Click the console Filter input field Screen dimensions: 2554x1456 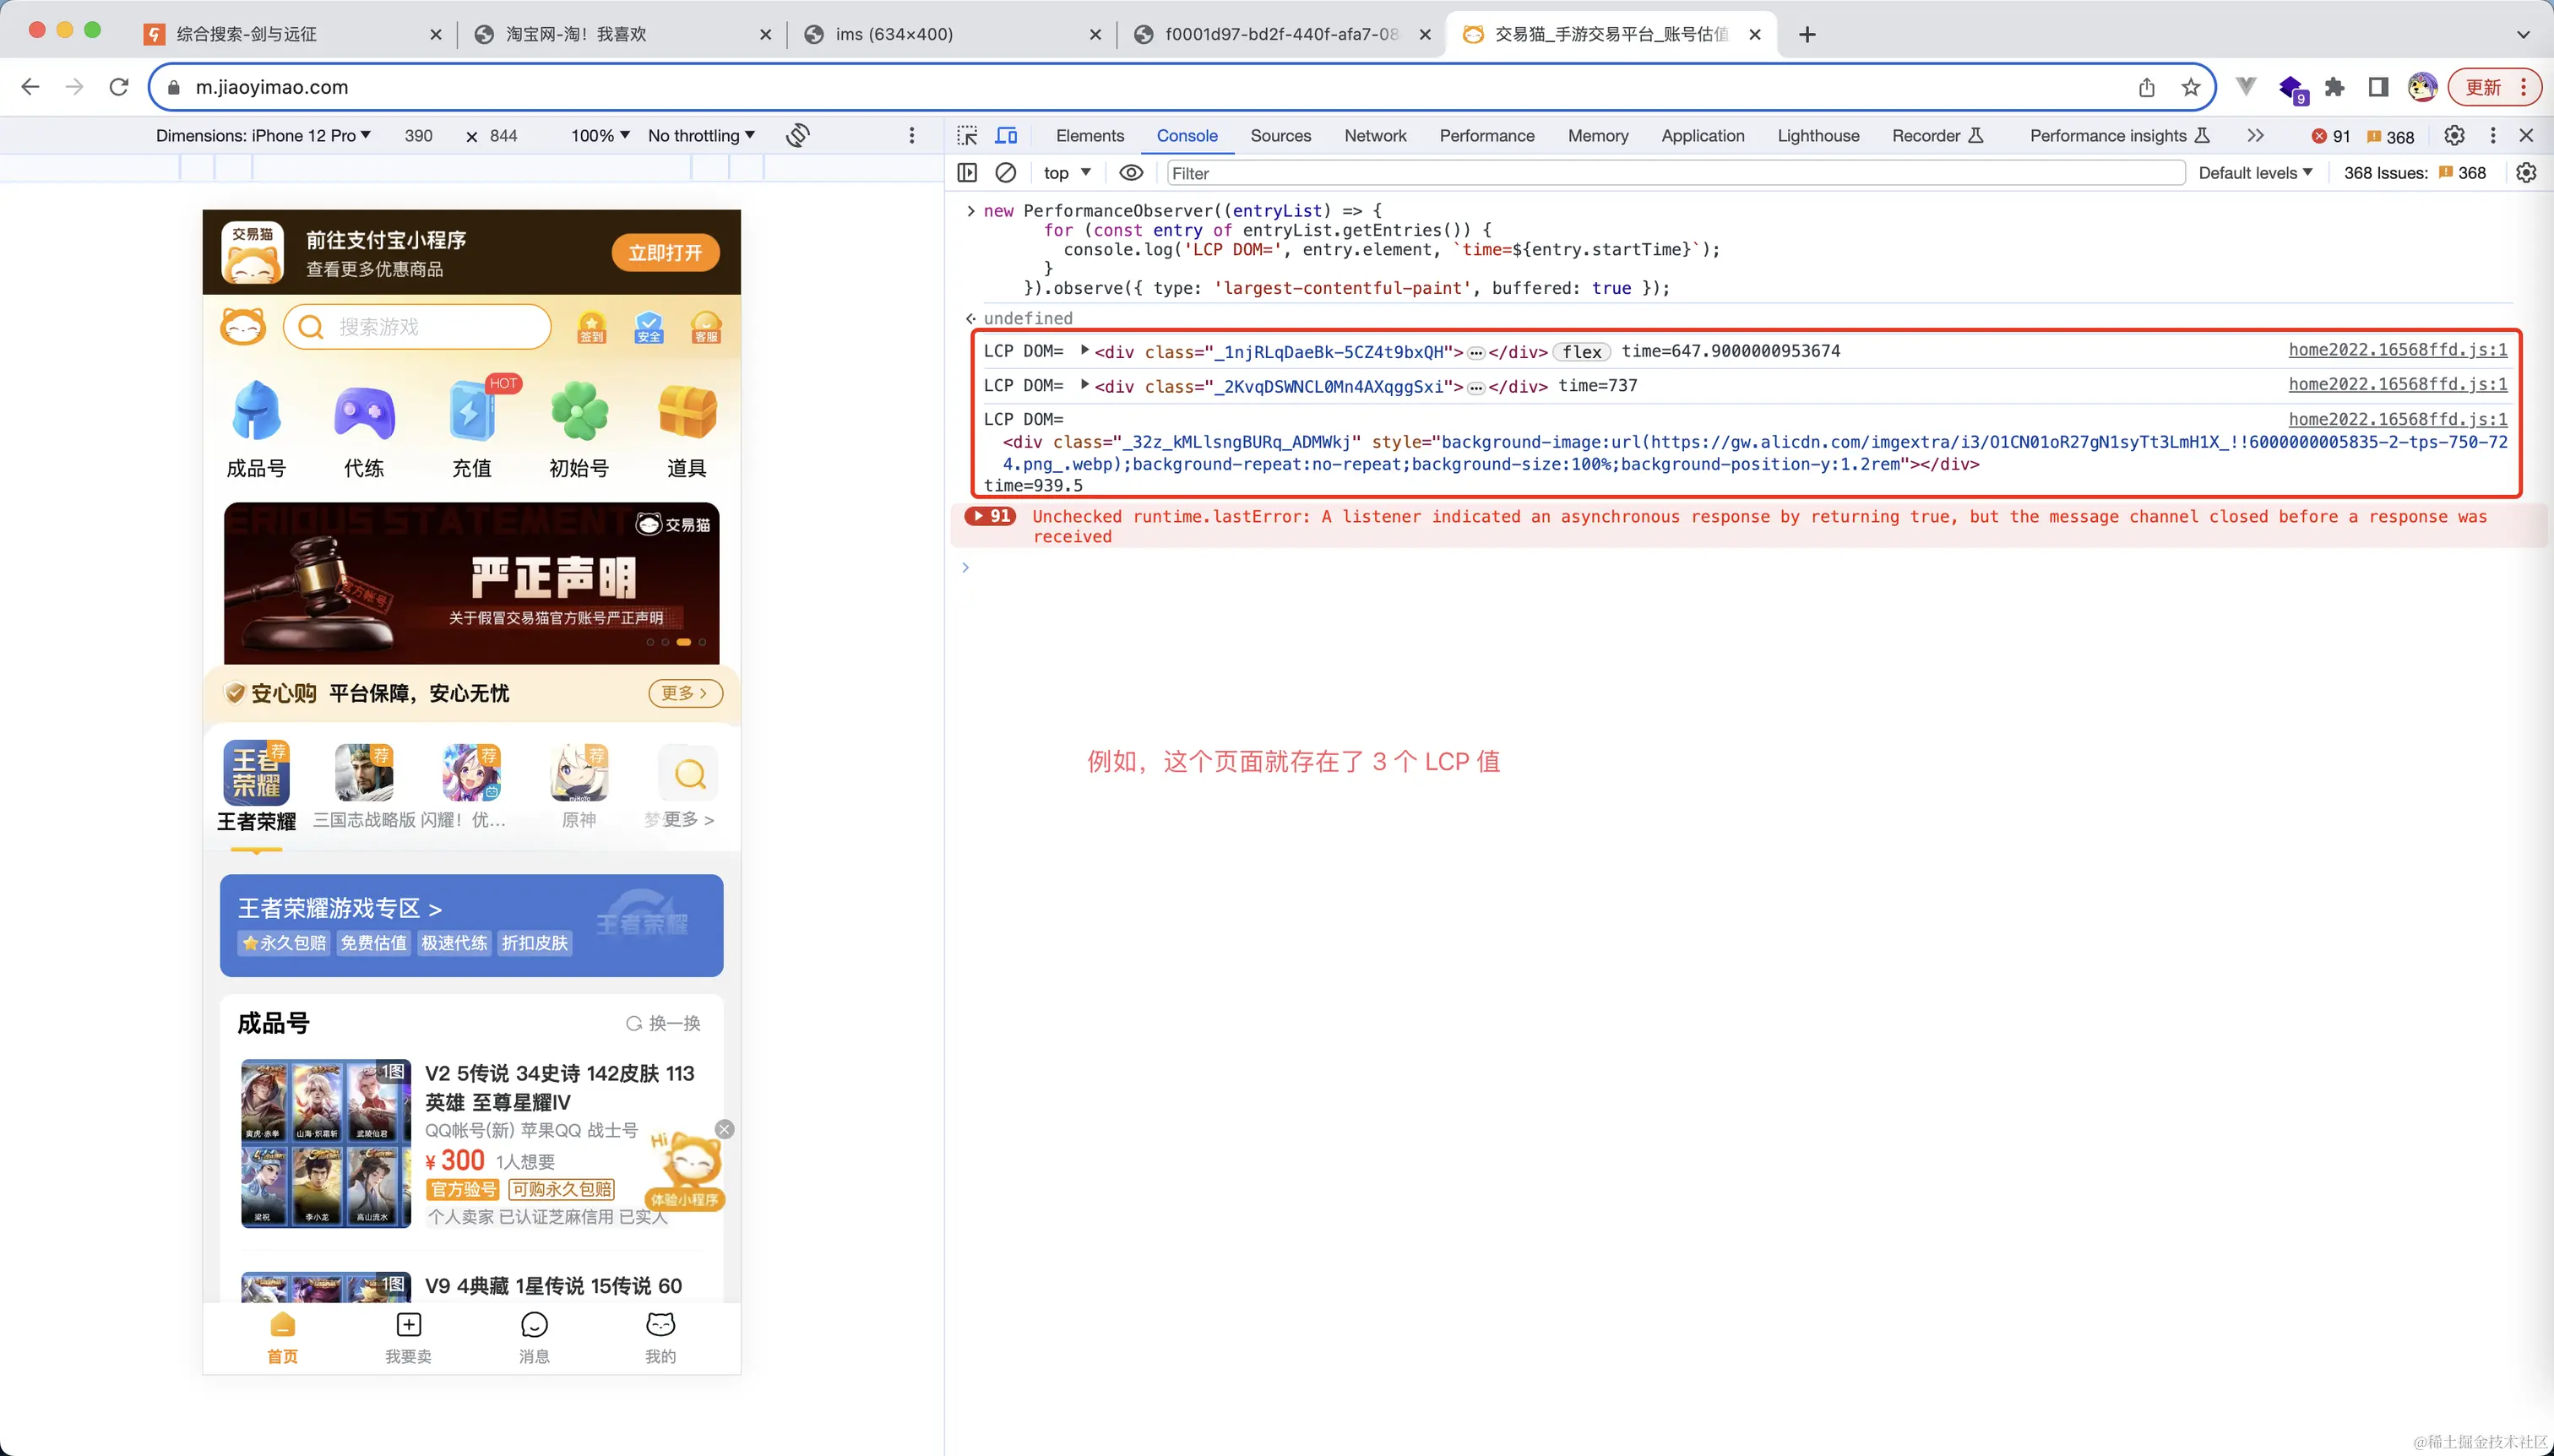[1674, 173]
